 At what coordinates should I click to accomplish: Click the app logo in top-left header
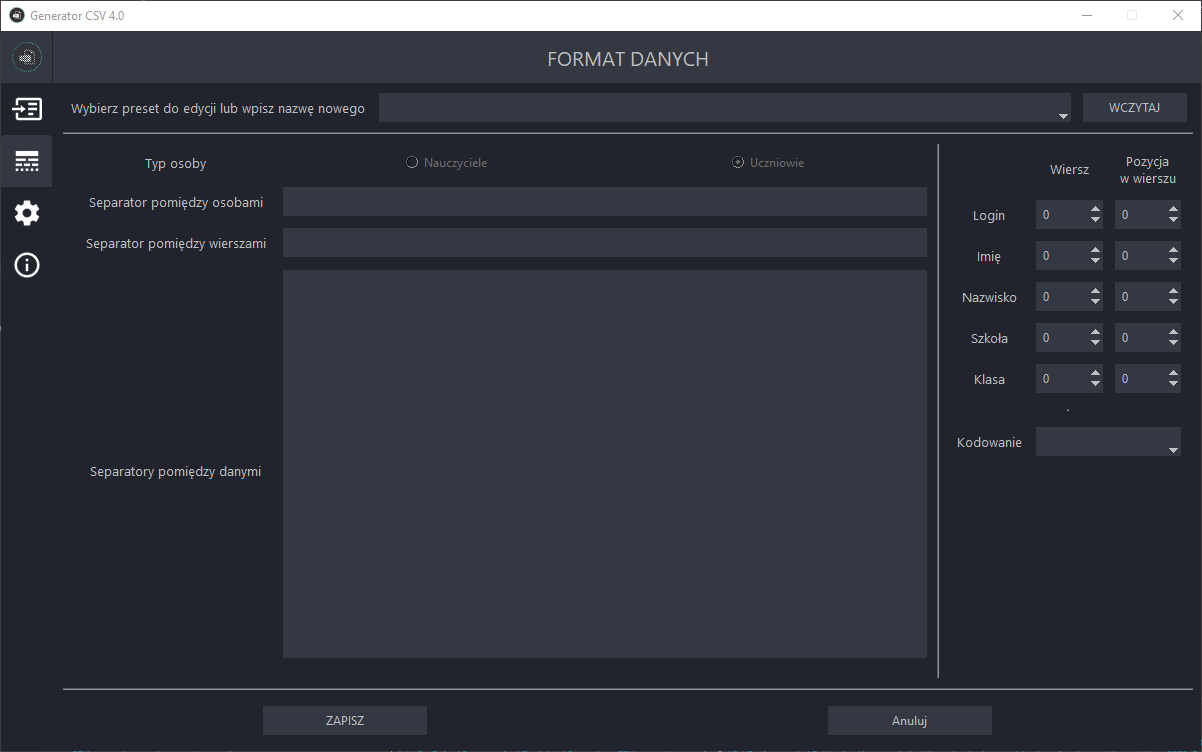27,58
